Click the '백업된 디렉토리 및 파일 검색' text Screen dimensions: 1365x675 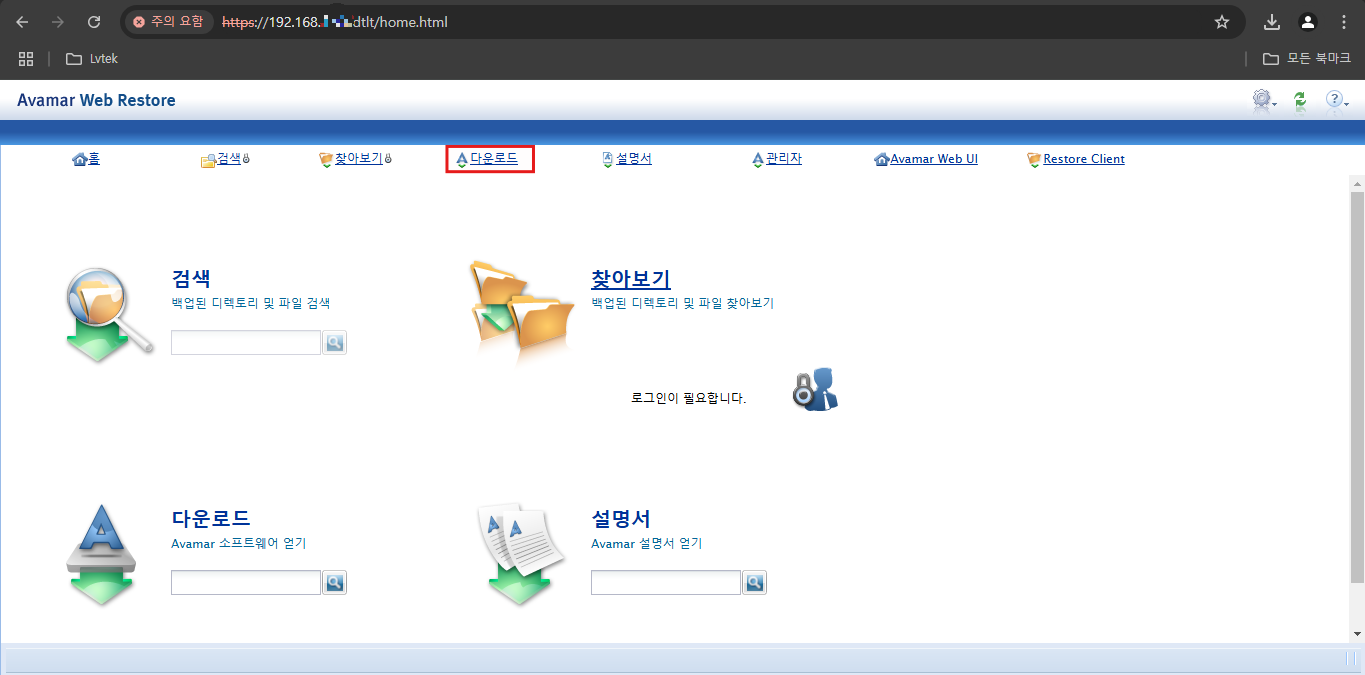[251, 302]
